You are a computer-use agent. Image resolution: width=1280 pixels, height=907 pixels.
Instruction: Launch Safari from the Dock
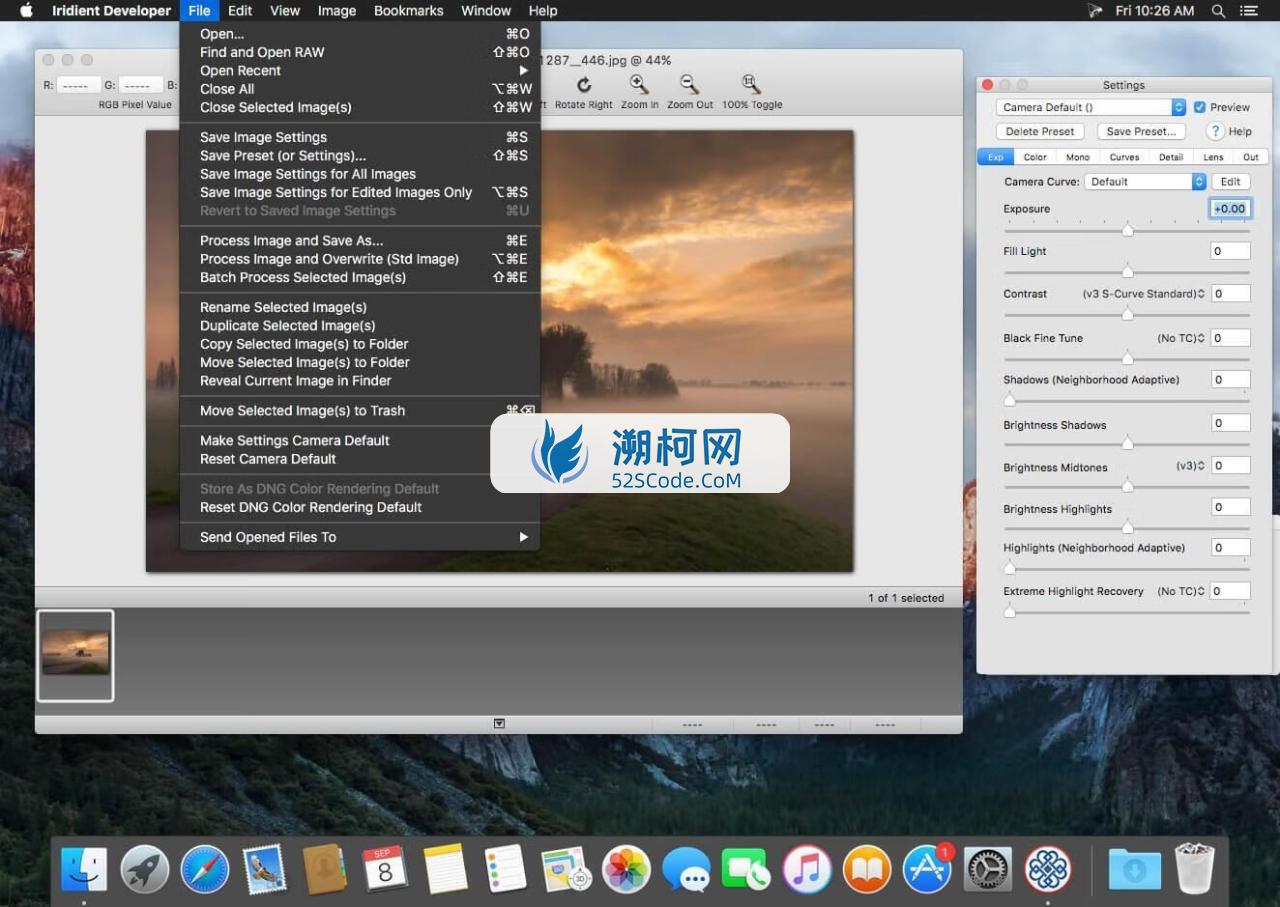(205, 868)
